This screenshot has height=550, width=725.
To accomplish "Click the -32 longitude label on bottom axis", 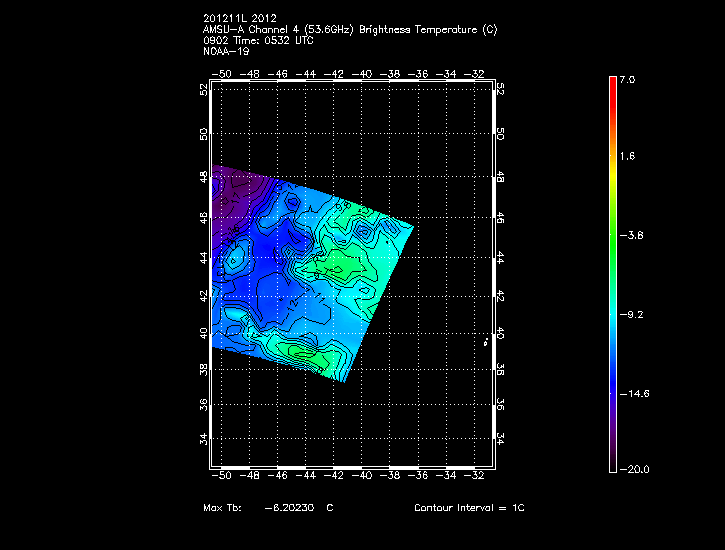I will (479, 477).
